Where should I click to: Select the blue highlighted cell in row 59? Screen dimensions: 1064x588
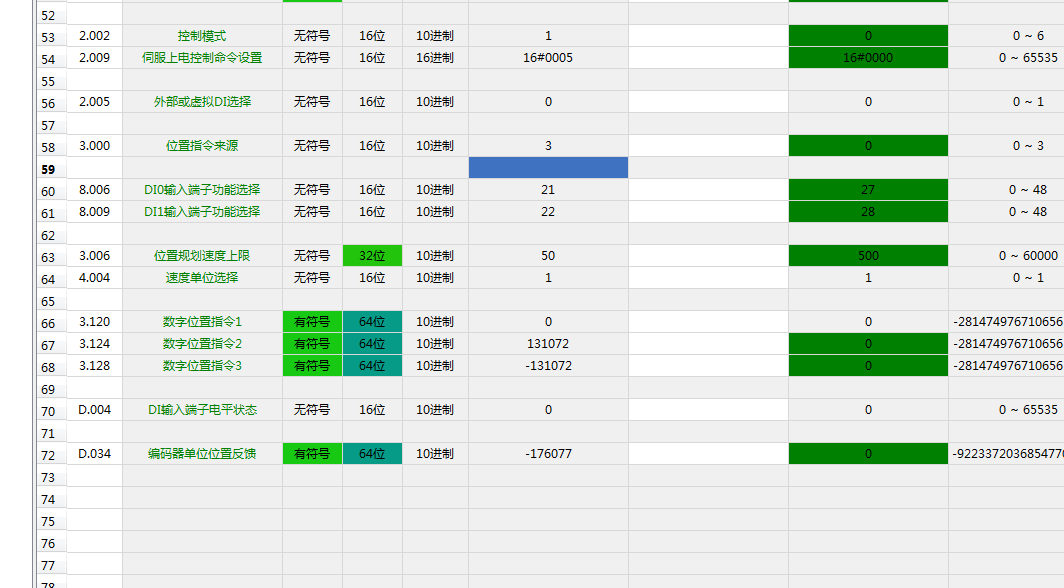point(548,168)
